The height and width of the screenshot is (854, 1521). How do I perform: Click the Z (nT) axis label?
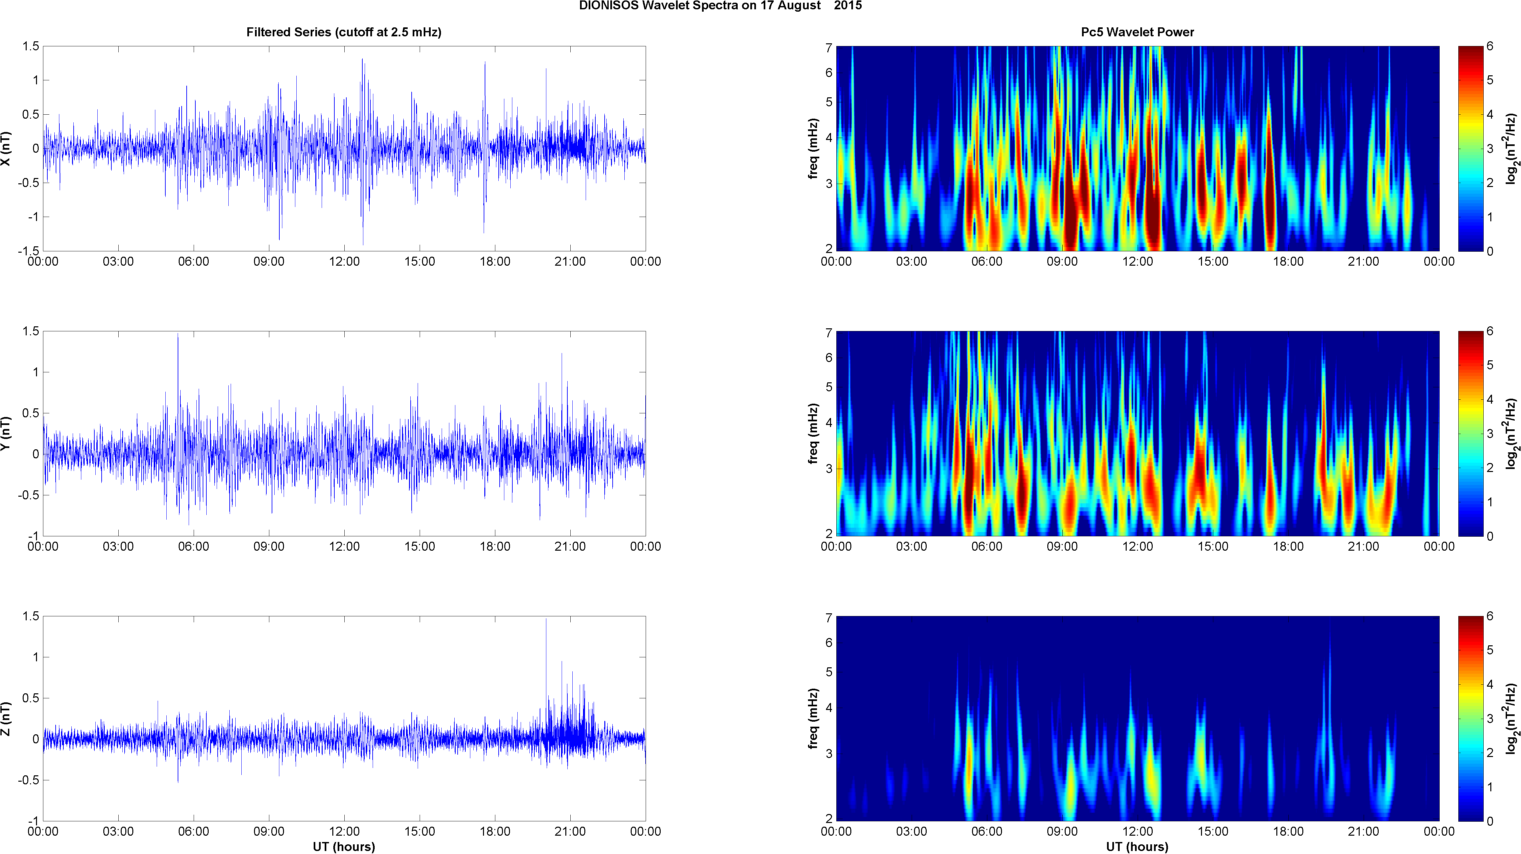tap(7, 719)
